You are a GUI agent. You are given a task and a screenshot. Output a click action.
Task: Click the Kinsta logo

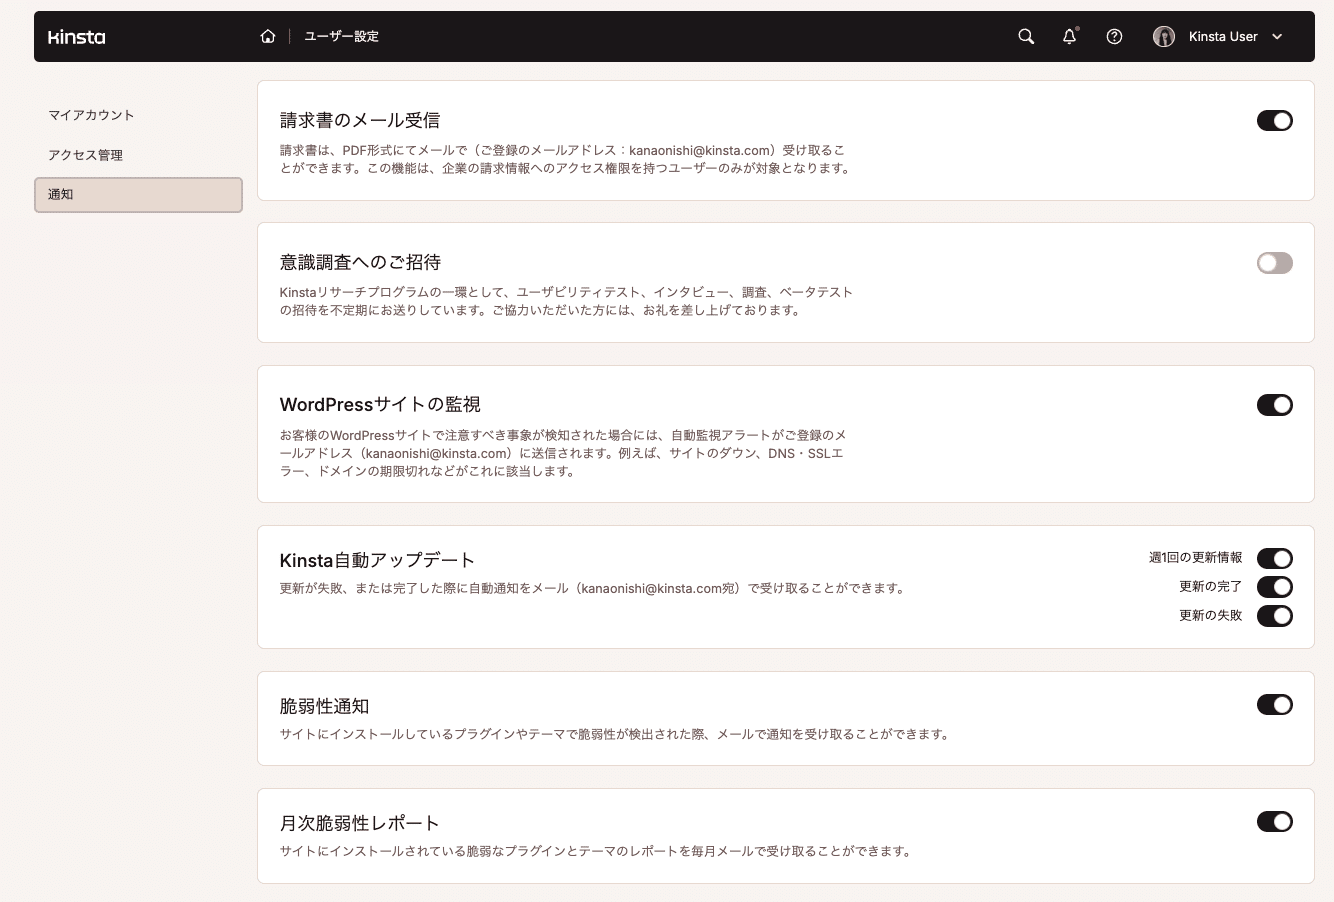[x=77, y=37]
